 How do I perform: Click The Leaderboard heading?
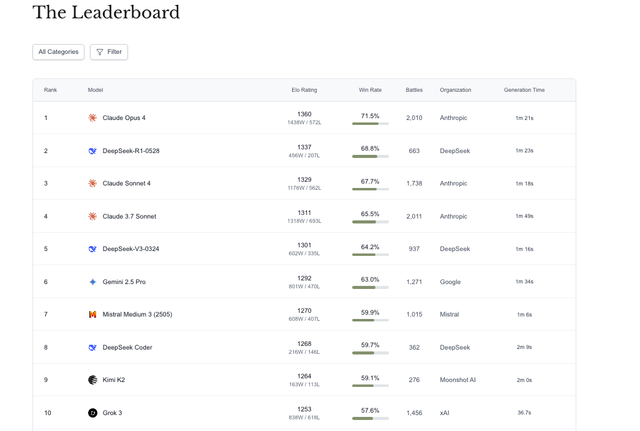(106, 12)
